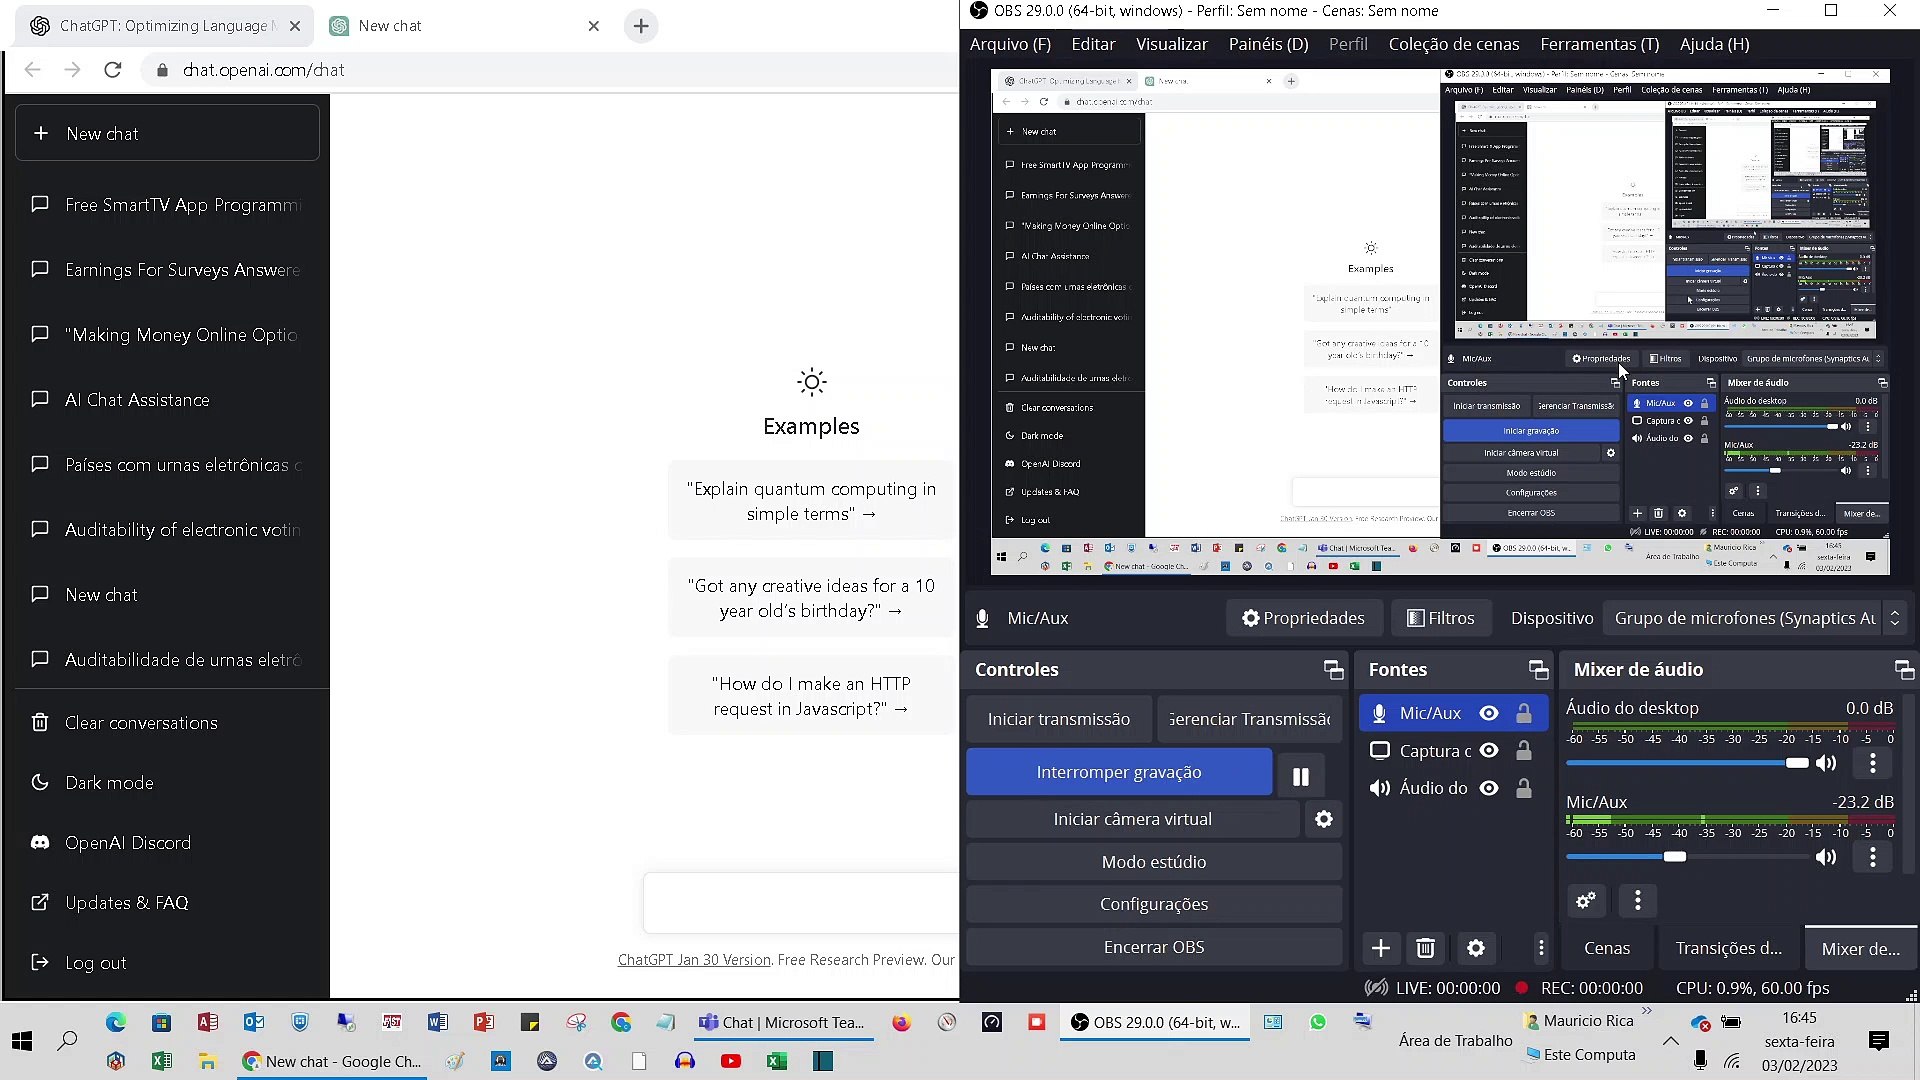Screen dimensions: 1920x1080
Task: Open ChatGPT Jan 30 Version link
Action: (x=694, y=960)
